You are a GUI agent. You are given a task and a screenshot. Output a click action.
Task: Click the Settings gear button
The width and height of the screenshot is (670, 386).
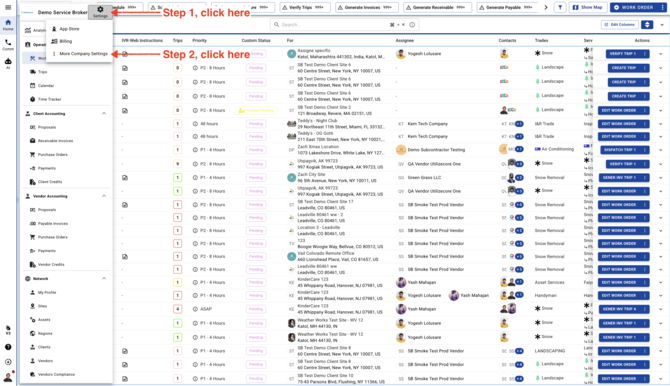100,12
